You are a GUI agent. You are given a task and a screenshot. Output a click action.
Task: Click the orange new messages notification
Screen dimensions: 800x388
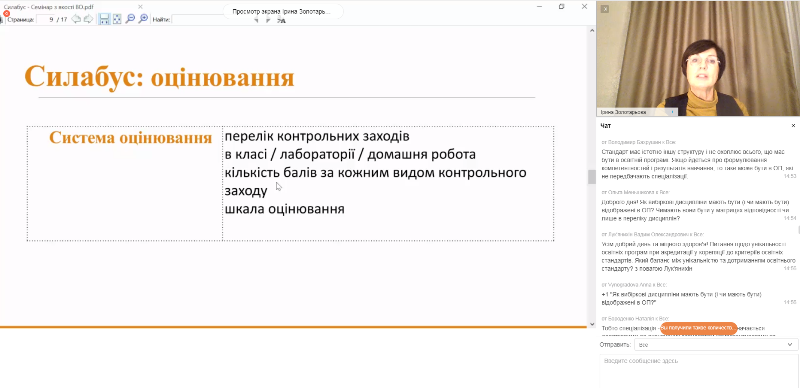click(698, 328)
